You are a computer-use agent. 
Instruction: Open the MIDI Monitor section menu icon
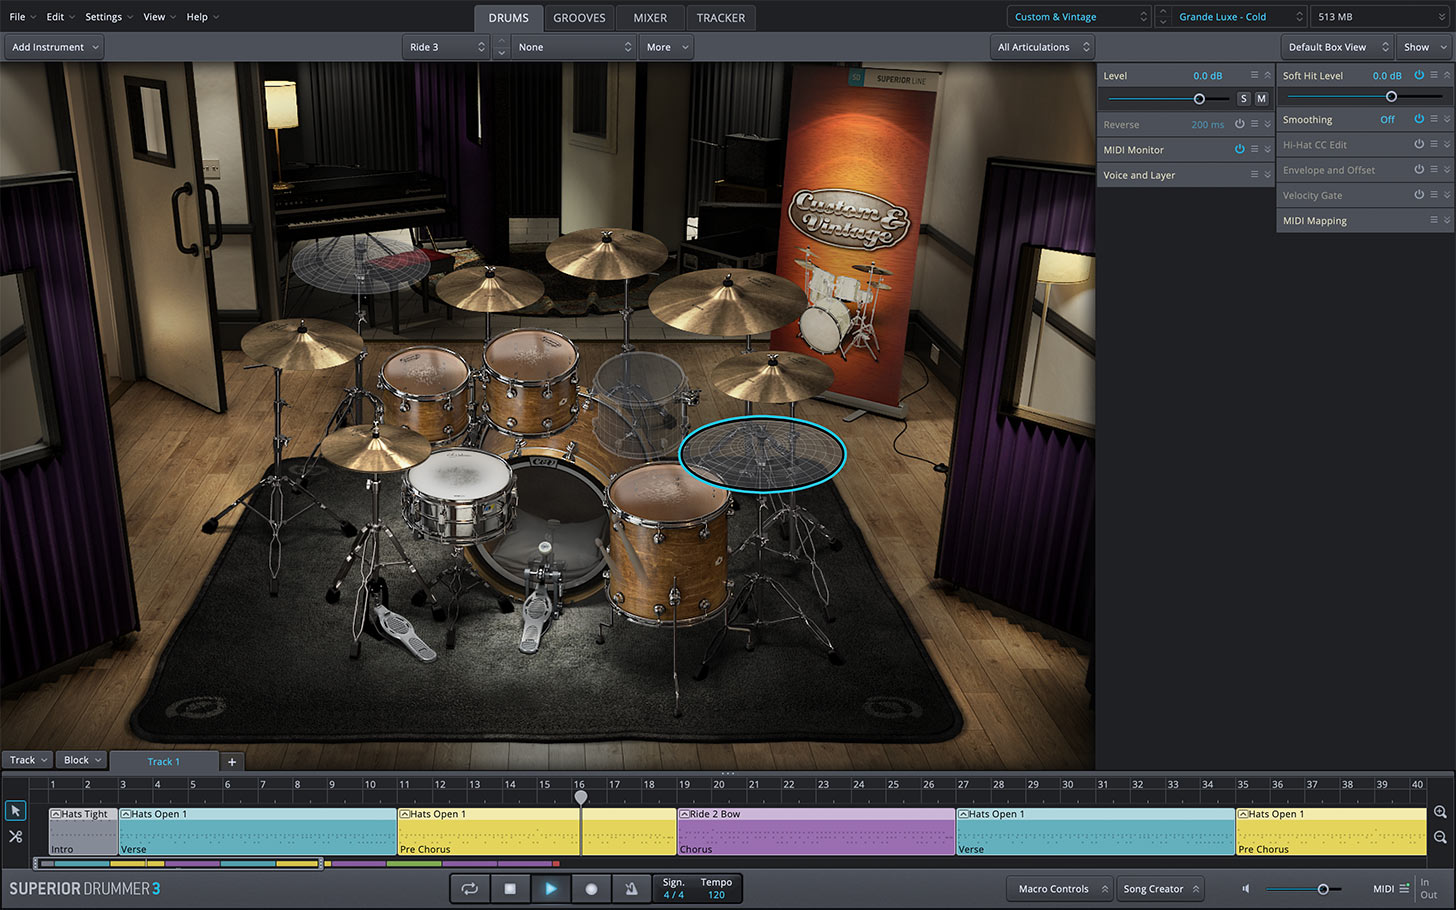click(1254, 149)
